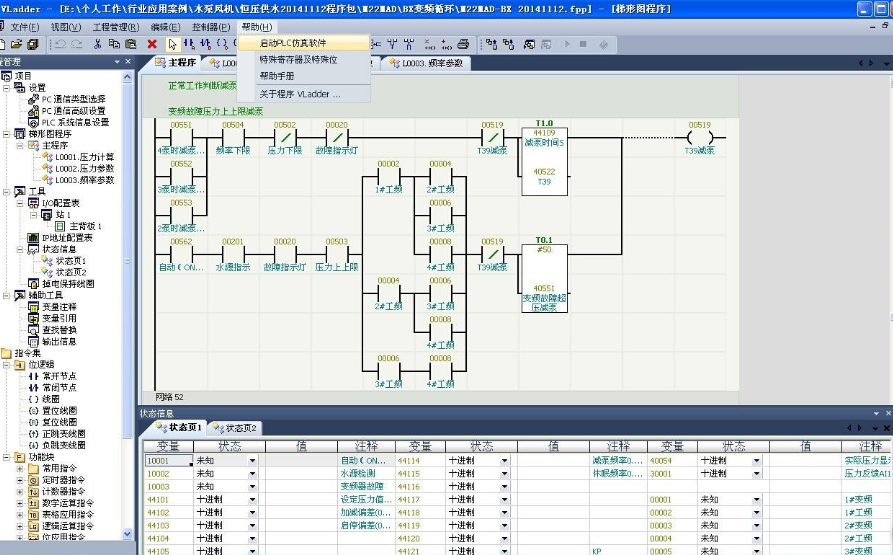Select 常开节点 instruction in the tree
This screenshot has height=555, width=893.
tap(59, 376)
